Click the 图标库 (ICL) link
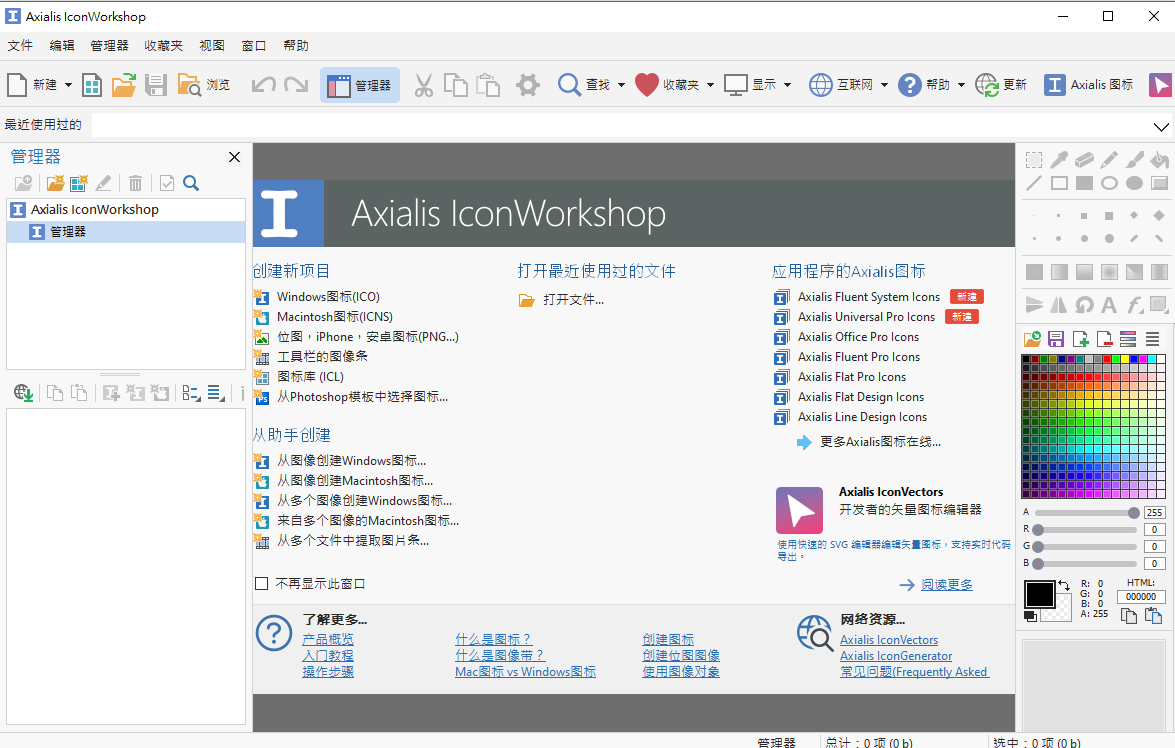 [310, 377]
